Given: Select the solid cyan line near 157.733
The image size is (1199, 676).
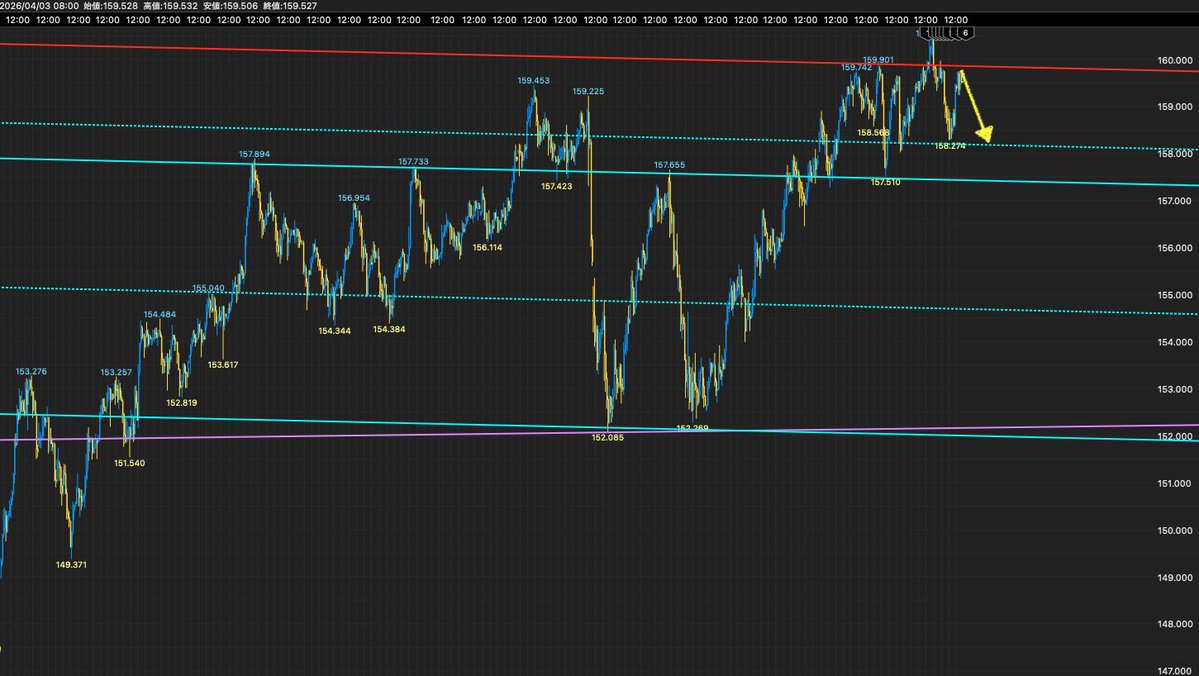Looking at the screenshot, I should [x=600, y=171].
